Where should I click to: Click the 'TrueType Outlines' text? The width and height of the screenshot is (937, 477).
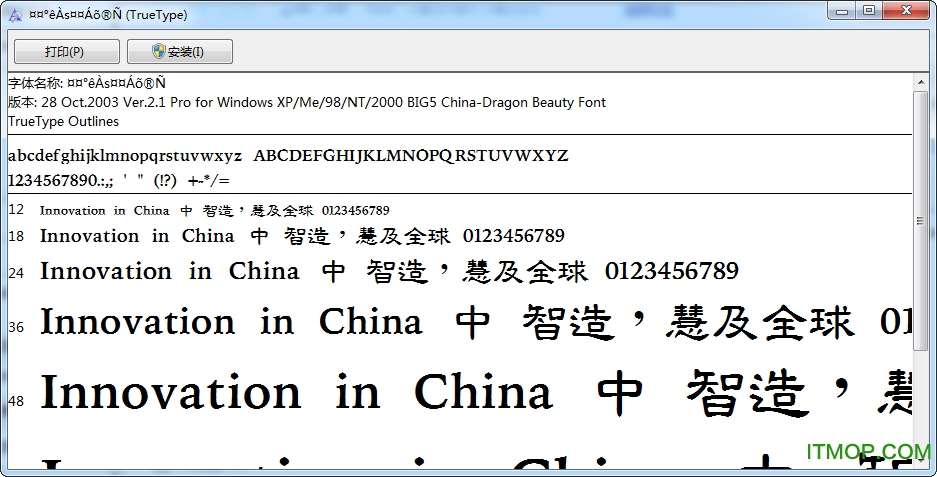pyautogui.click(x=63, y=121)
